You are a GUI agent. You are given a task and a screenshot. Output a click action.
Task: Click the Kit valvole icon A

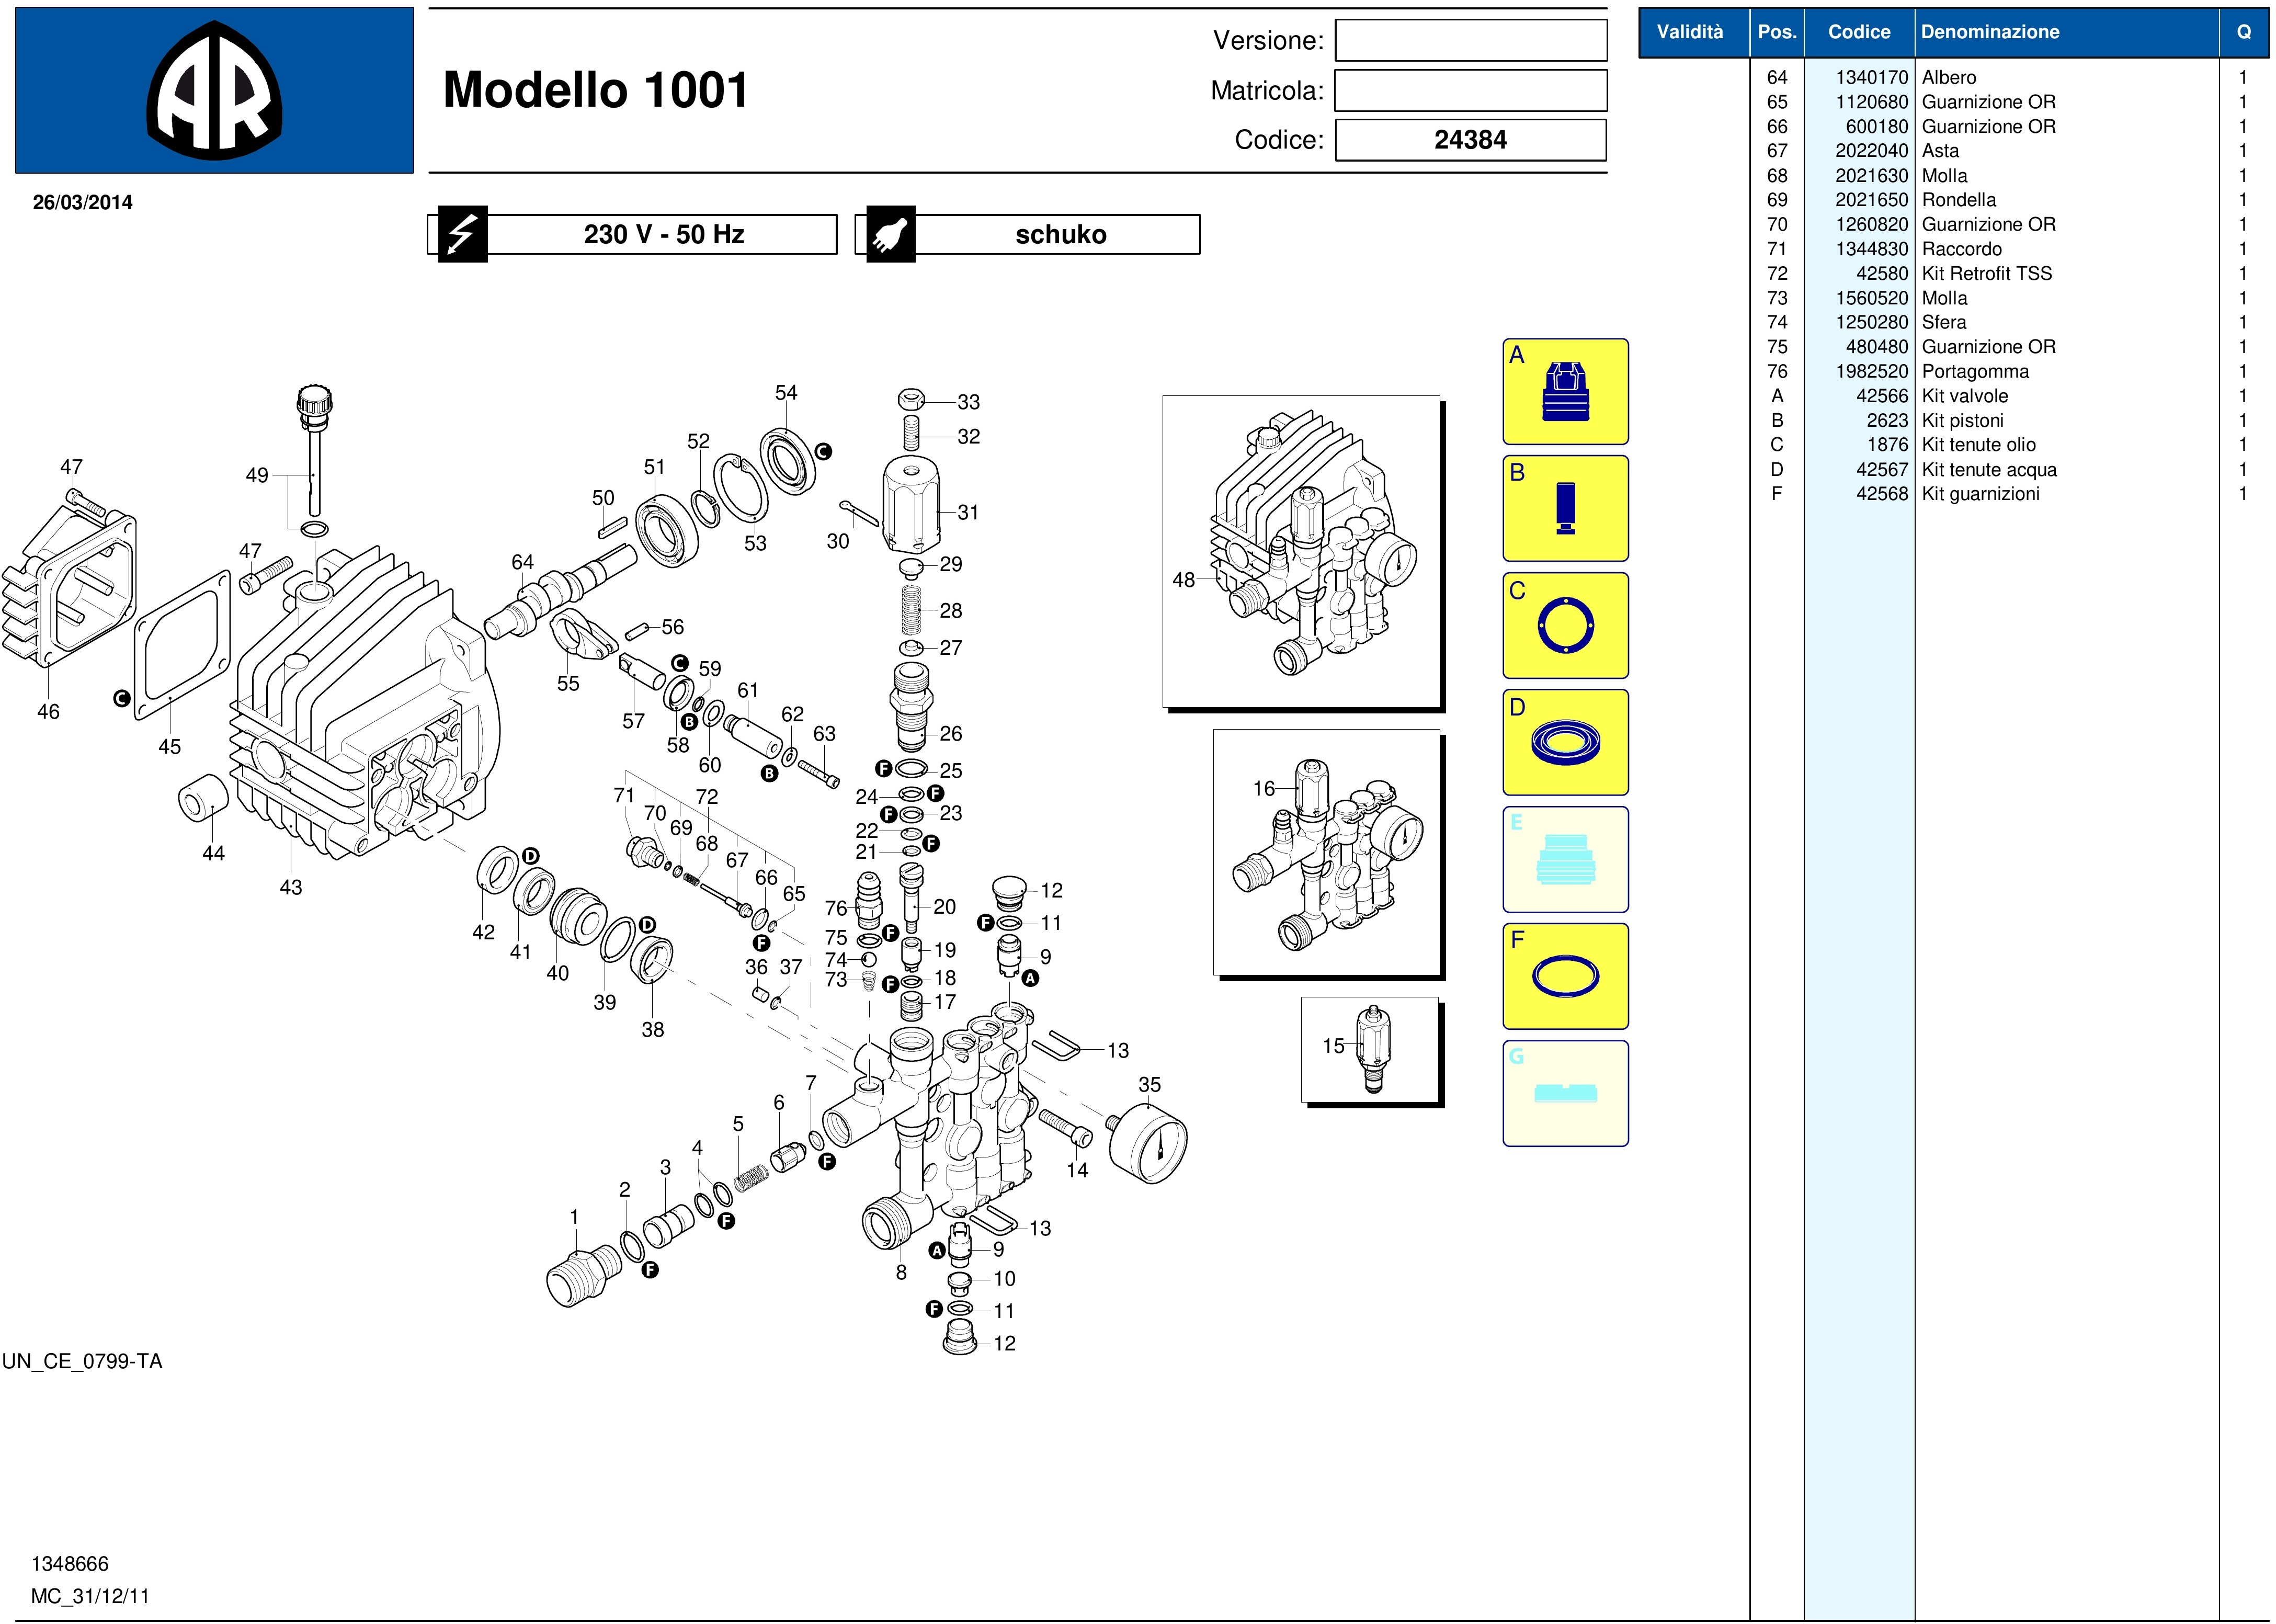click(x=1565, y=391)
